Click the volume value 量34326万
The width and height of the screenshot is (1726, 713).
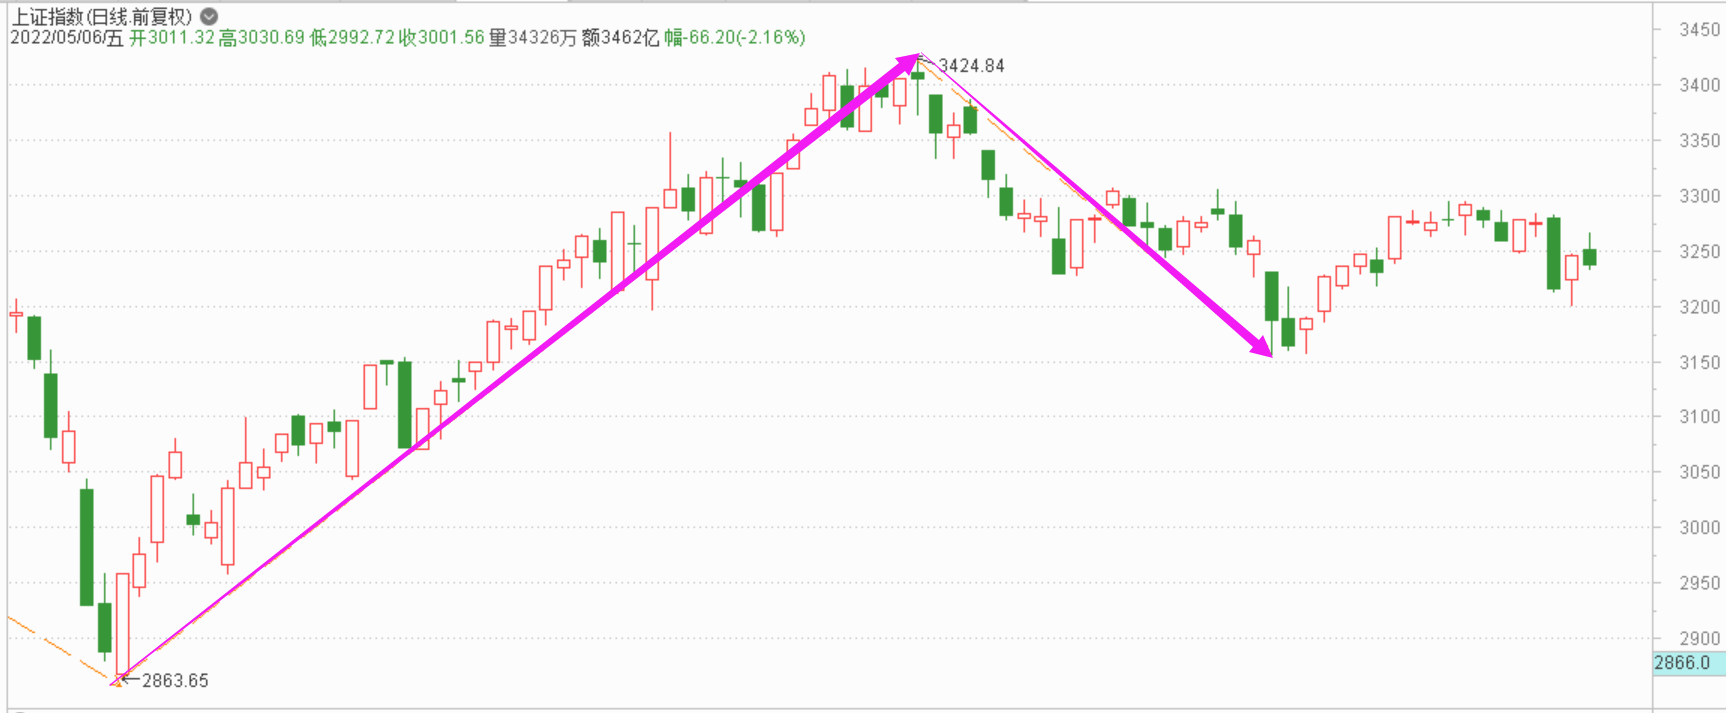(533, 38)
